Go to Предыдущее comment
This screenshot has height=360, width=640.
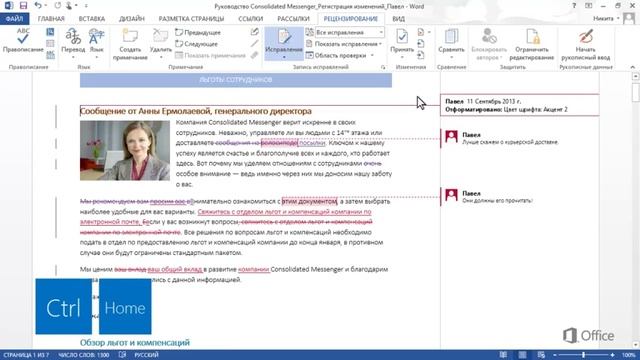(x=198, y=32)
